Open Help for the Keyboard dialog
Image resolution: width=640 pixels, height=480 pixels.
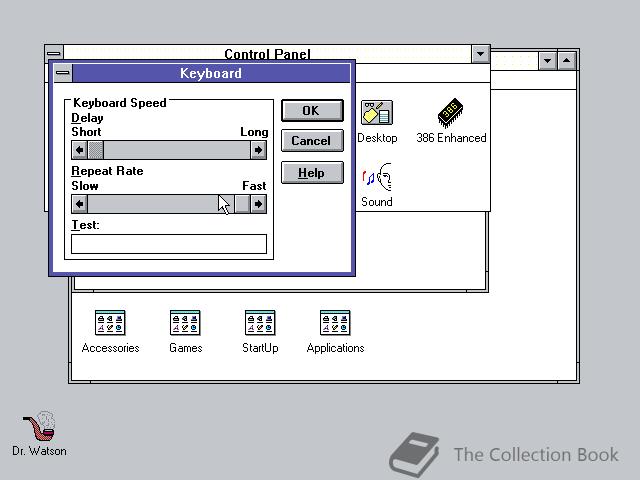coord(312,173)
